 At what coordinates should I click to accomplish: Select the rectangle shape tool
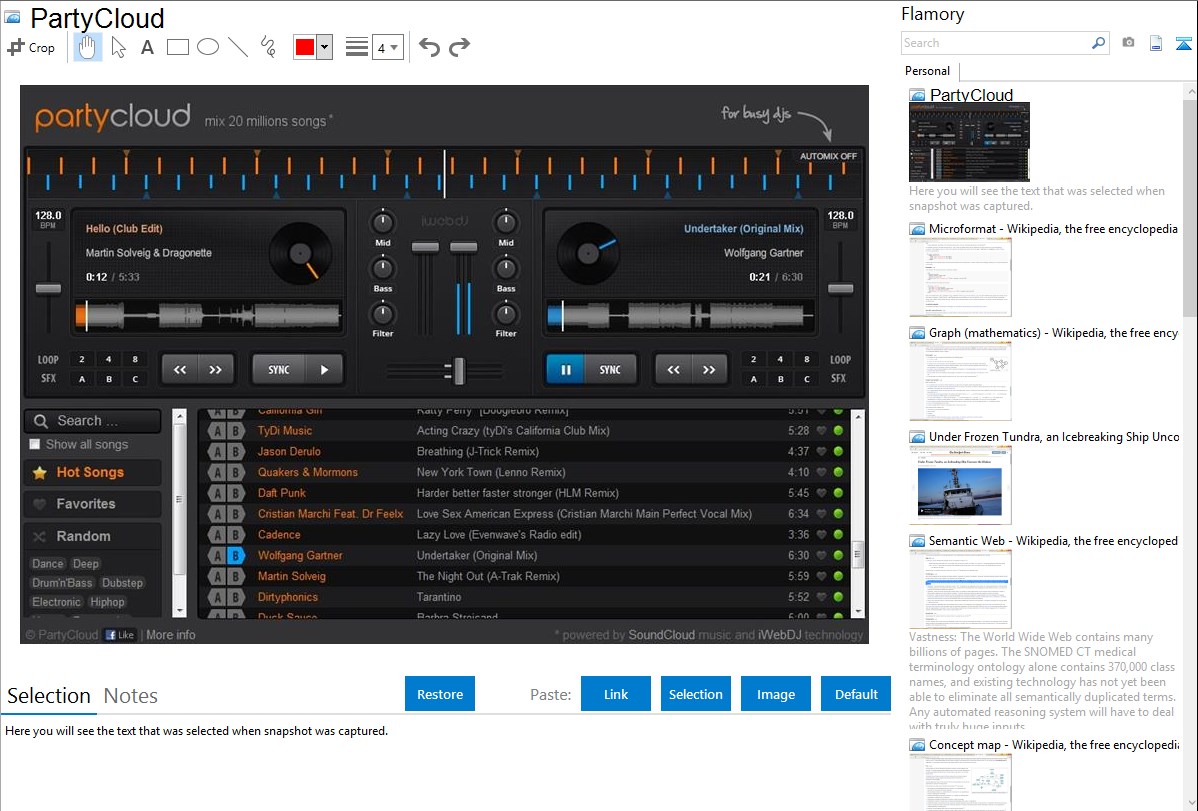pos(177,47)
